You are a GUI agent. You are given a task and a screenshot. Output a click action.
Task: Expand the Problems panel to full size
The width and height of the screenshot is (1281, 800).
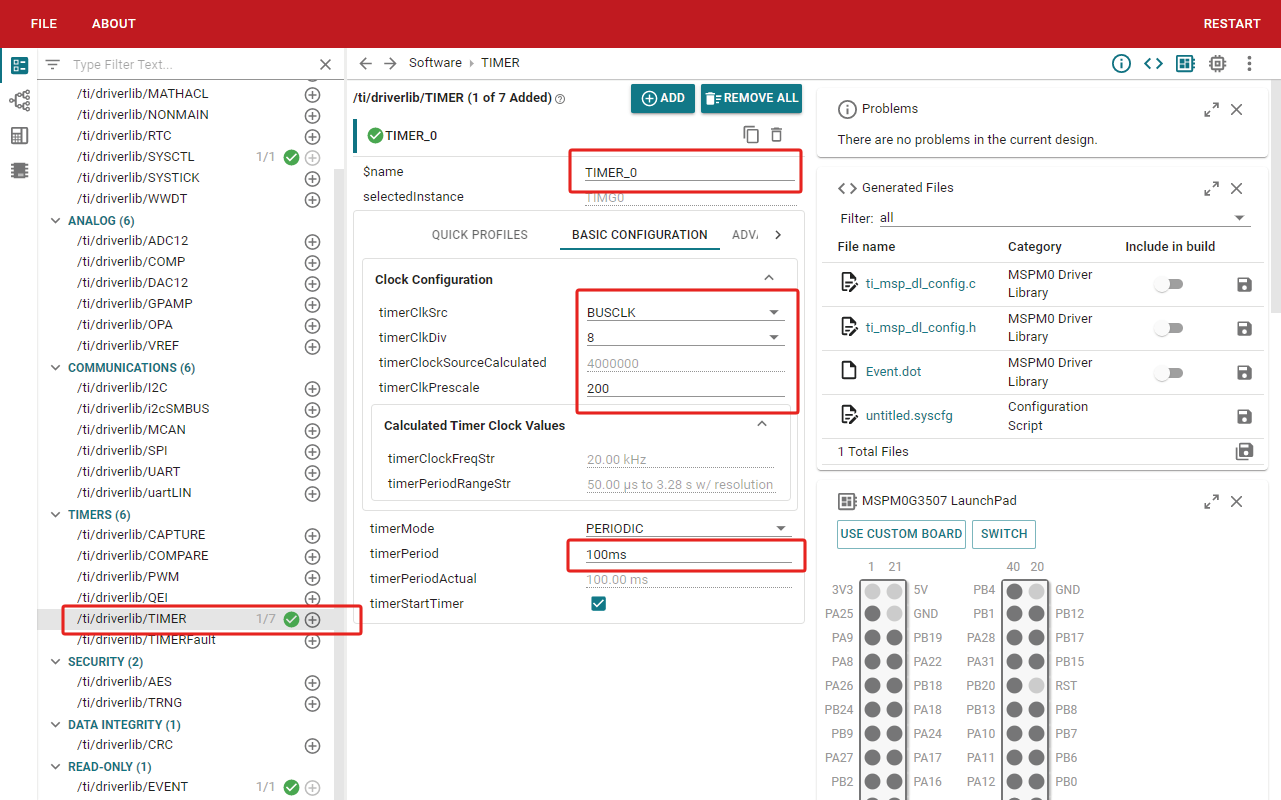1211,109
